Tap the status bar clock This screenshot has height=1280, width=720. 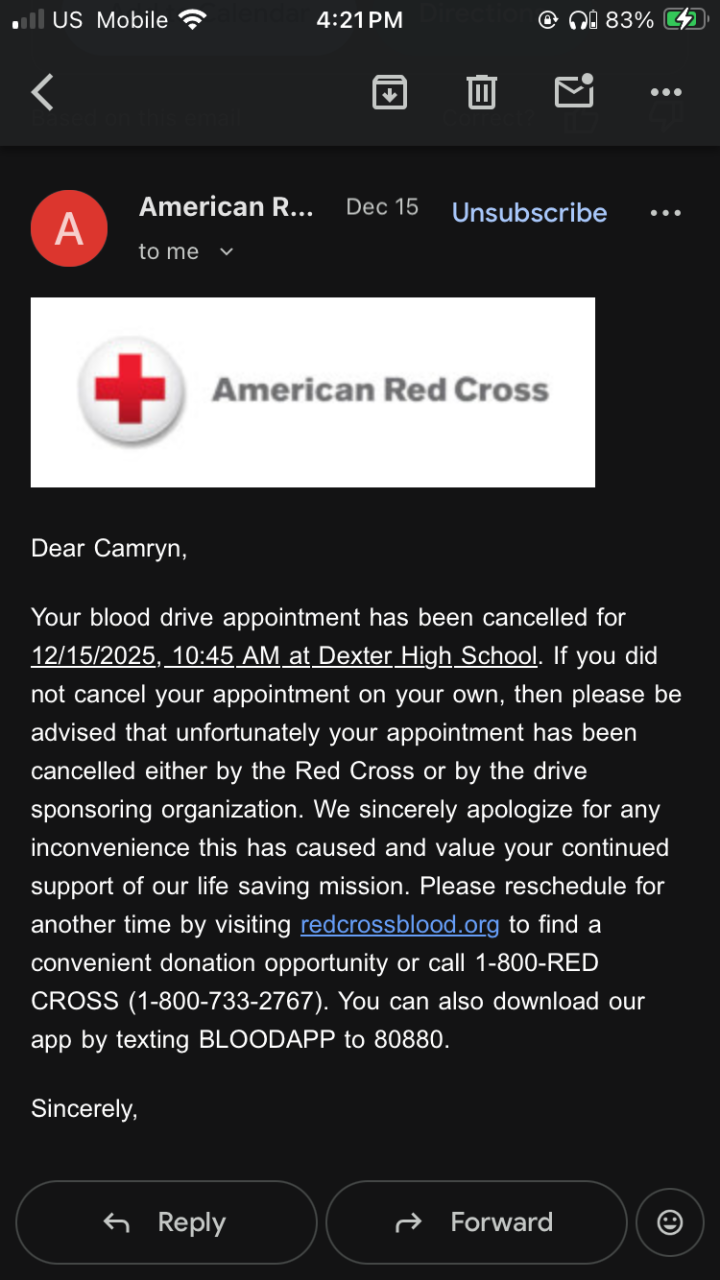click(359, 20)
